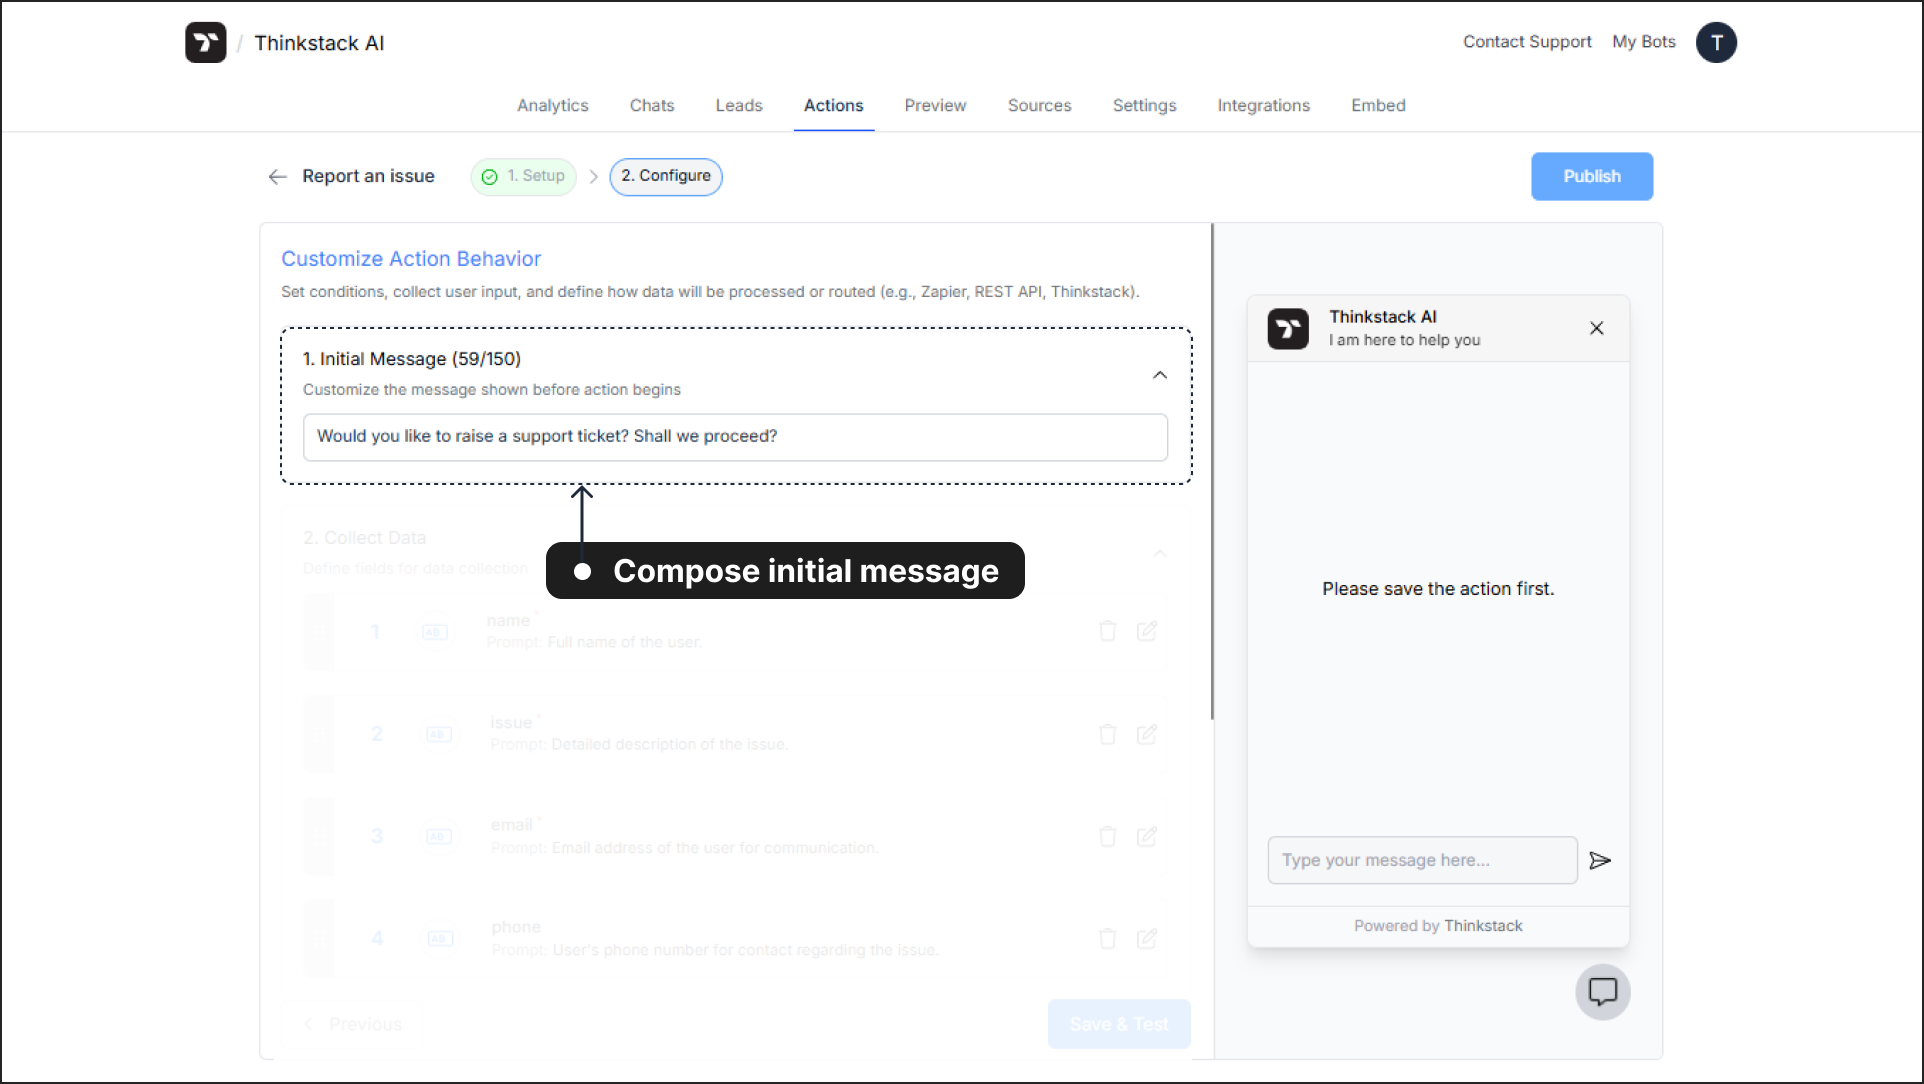Switch to Integrations tab
Image resolution: width=1924 pixels, height=1084 pixels.
(x=1263, y=105)
